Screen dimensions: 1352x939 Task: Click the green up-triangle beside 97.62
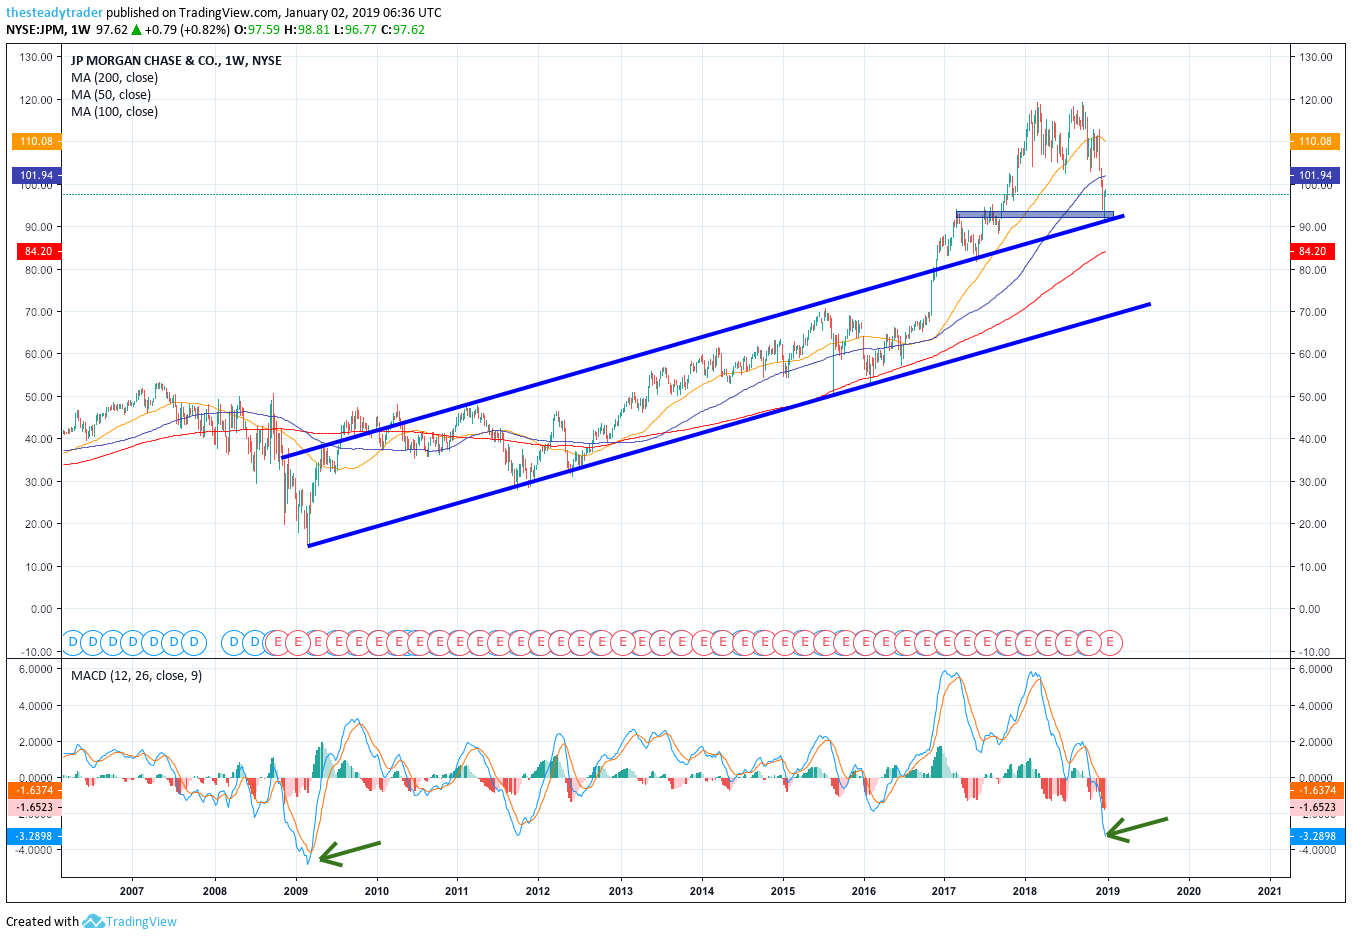tap(136, 30)
